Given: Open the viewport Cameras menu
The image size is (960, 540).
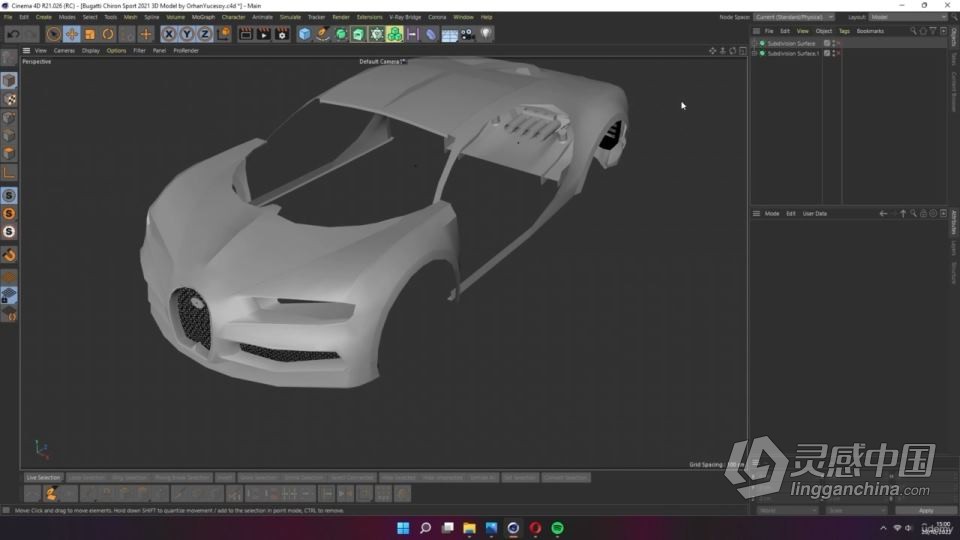Looking at the screenshot, I should pos(64,51).
